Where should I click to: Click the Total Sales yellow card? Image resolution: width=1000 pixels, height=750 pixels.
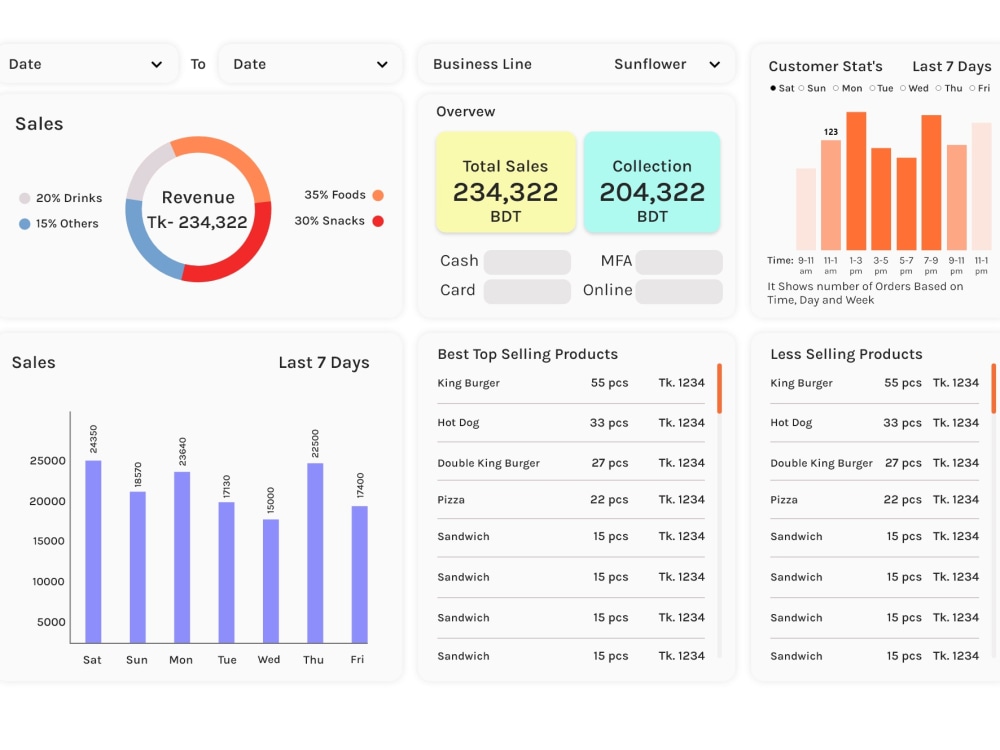point(506,182)
